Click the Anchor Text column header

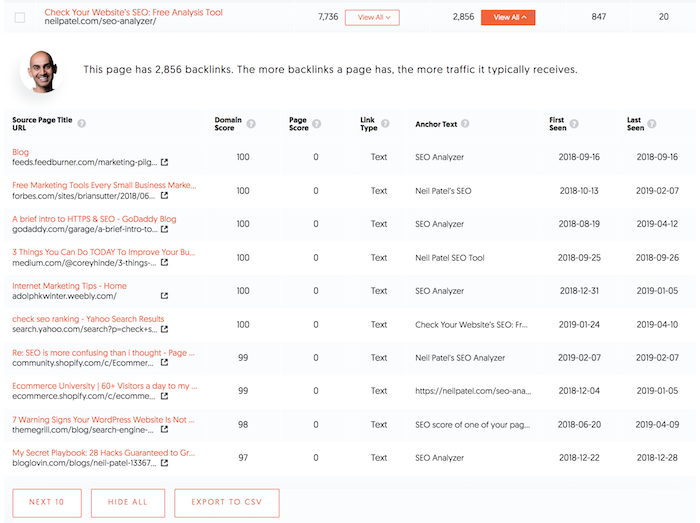pos(436,124)
